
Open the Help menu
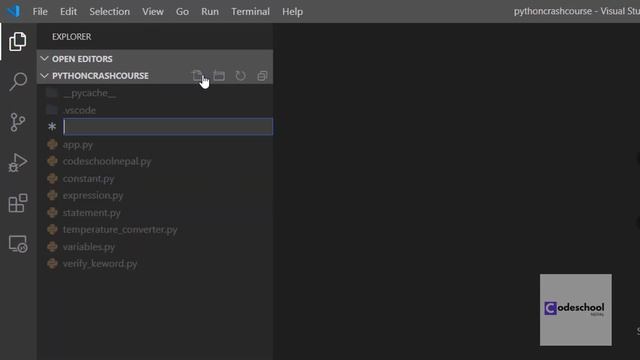292,11
